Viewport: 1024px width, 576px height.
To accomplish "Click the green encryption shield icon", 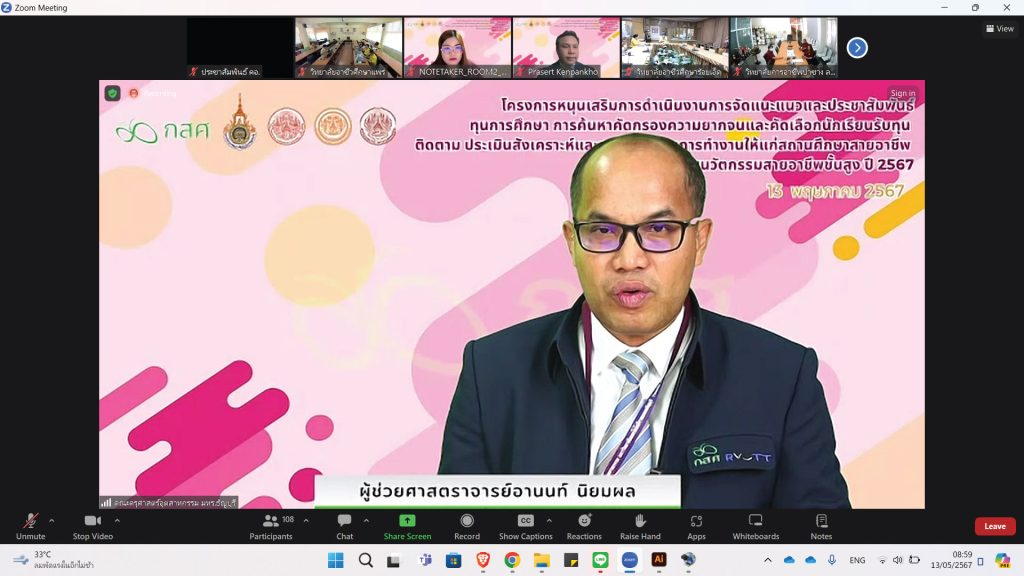I will point(112,93).
